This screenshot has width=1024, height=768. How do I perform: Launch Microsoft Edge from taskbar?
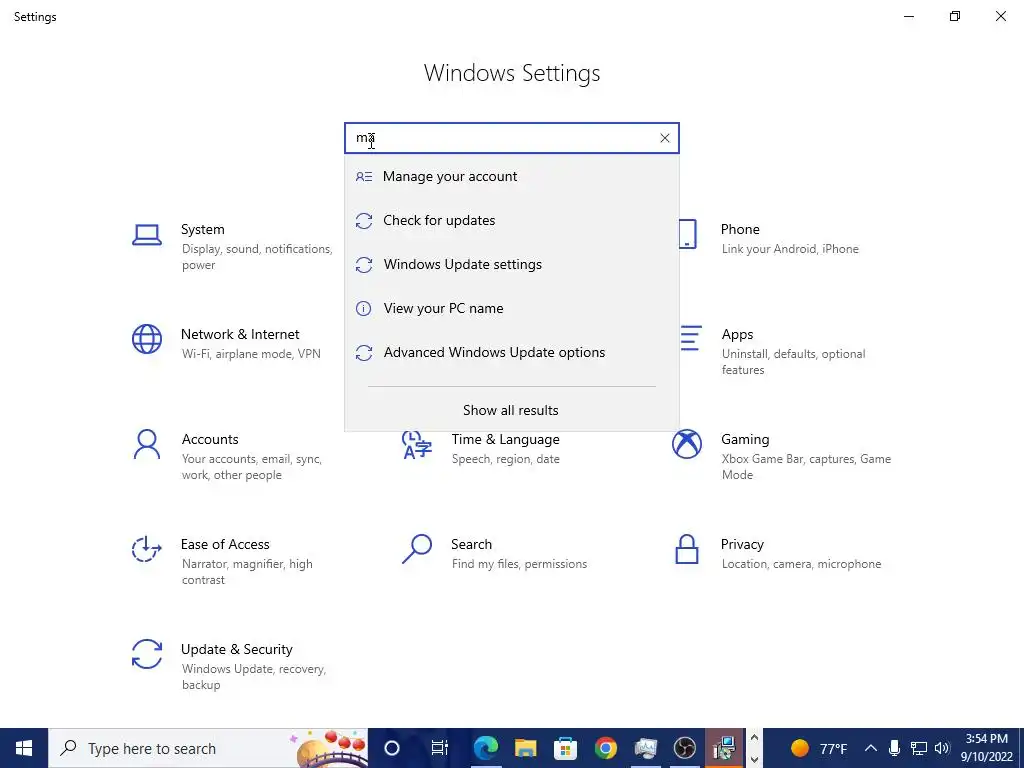click(x=486, y=748)
